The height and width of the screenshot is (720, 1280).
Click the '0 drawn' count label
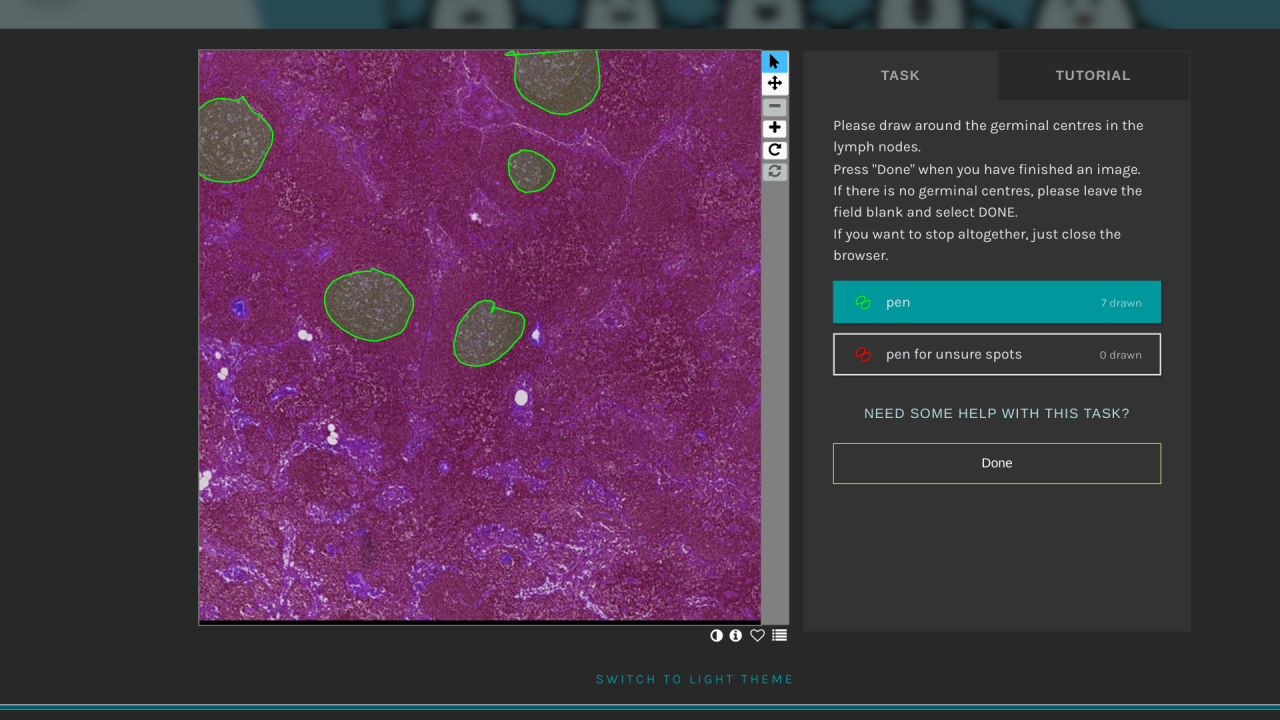pos(1121,355)
